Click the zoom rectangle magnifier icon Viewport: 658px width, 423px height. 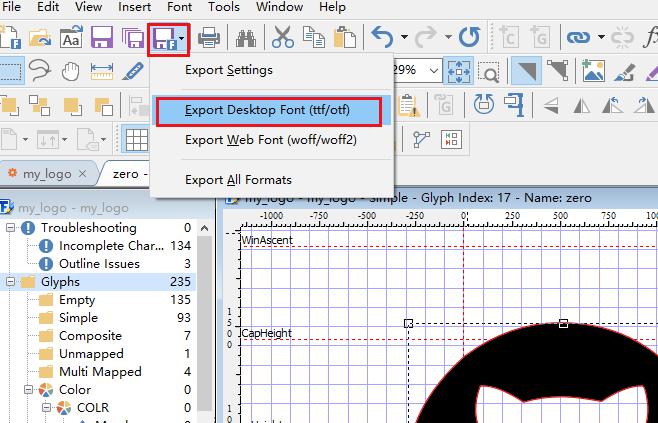(x=488, y=71)
